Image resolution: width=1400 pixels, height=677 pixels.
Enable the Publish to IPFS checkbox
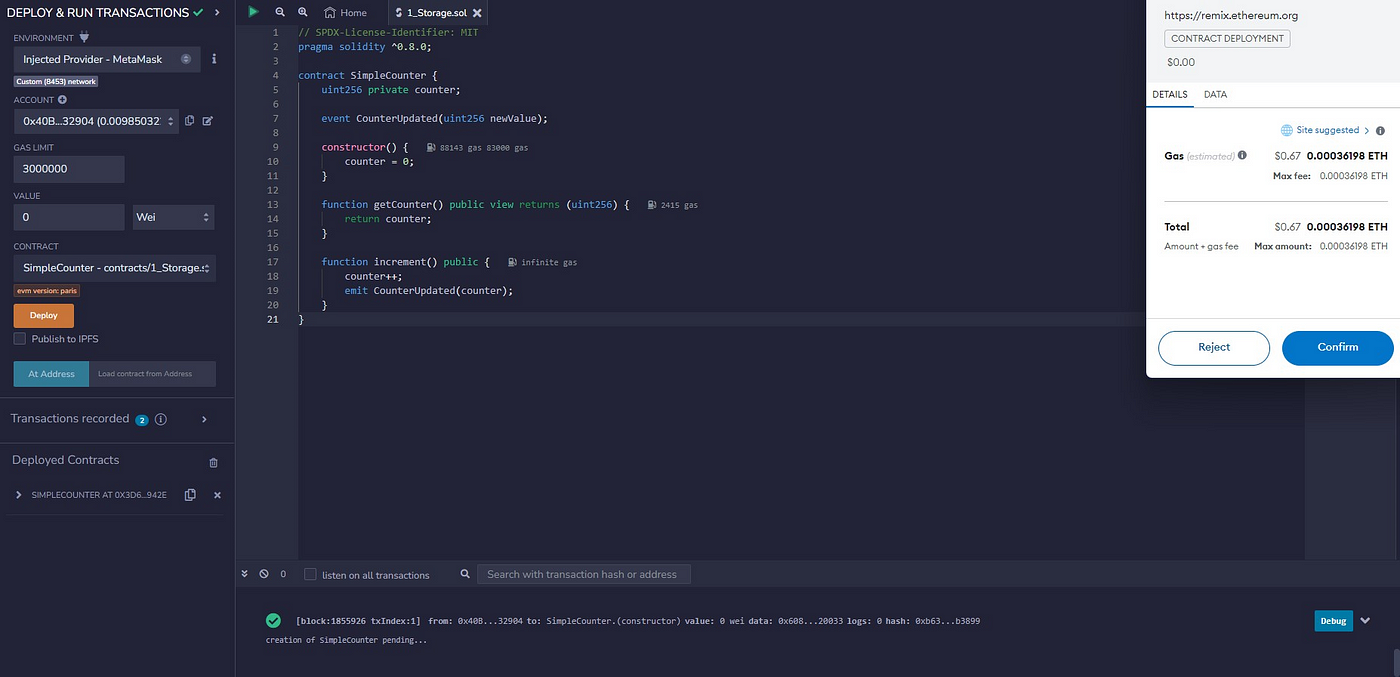pyautogui.click(x=20, y=339)
